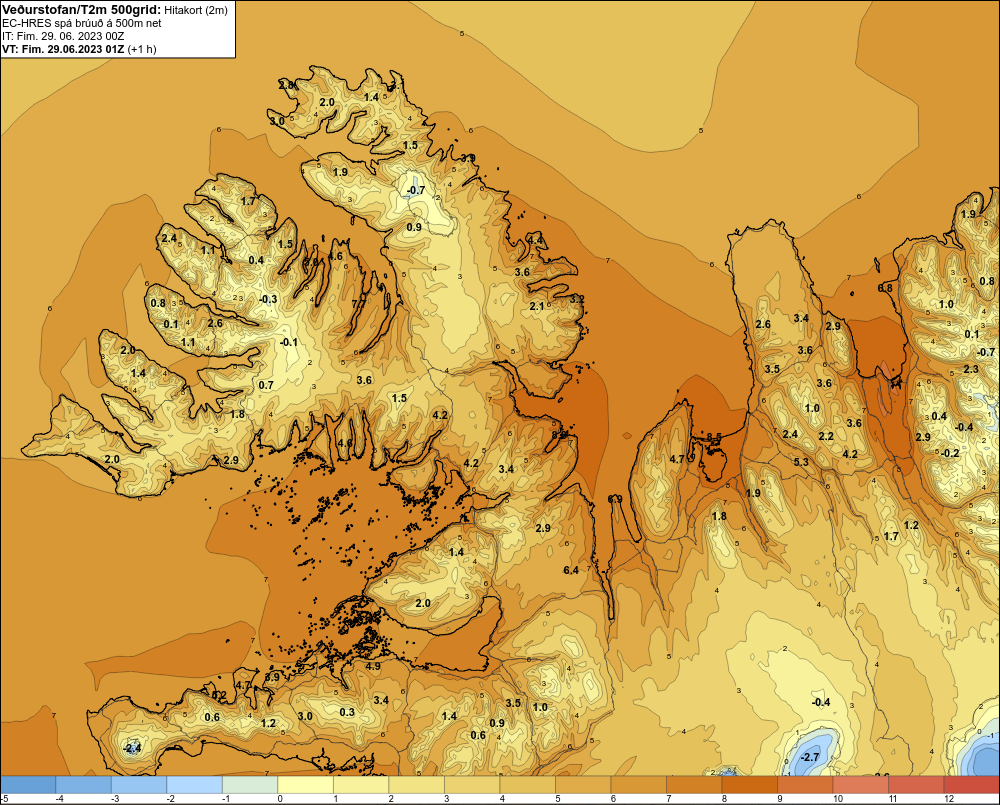Select legend swatch between -3 and -2
The width and height of the screenshot is (1000, 805).
[139, 785]
